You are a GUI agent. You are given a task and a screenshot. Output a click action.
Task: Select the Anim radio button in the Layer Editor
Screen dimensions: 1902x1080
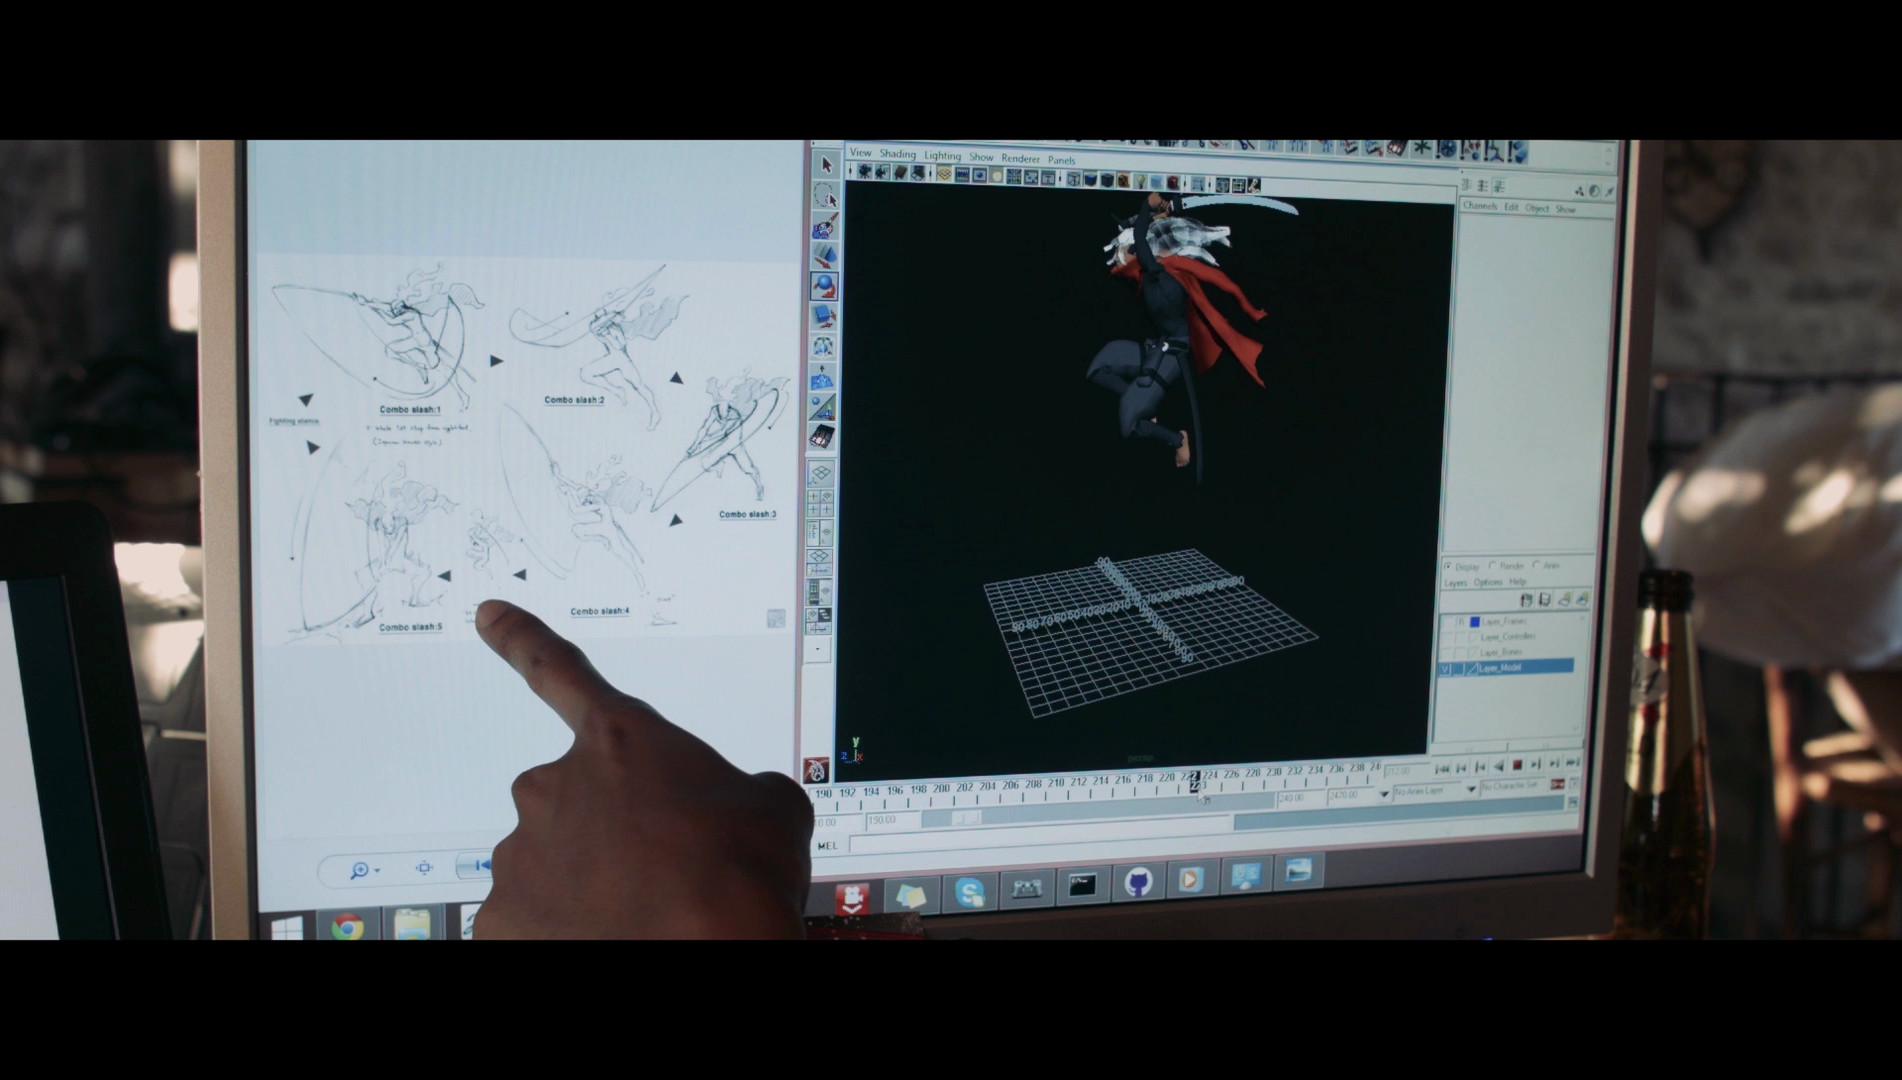pos(1536,566)
